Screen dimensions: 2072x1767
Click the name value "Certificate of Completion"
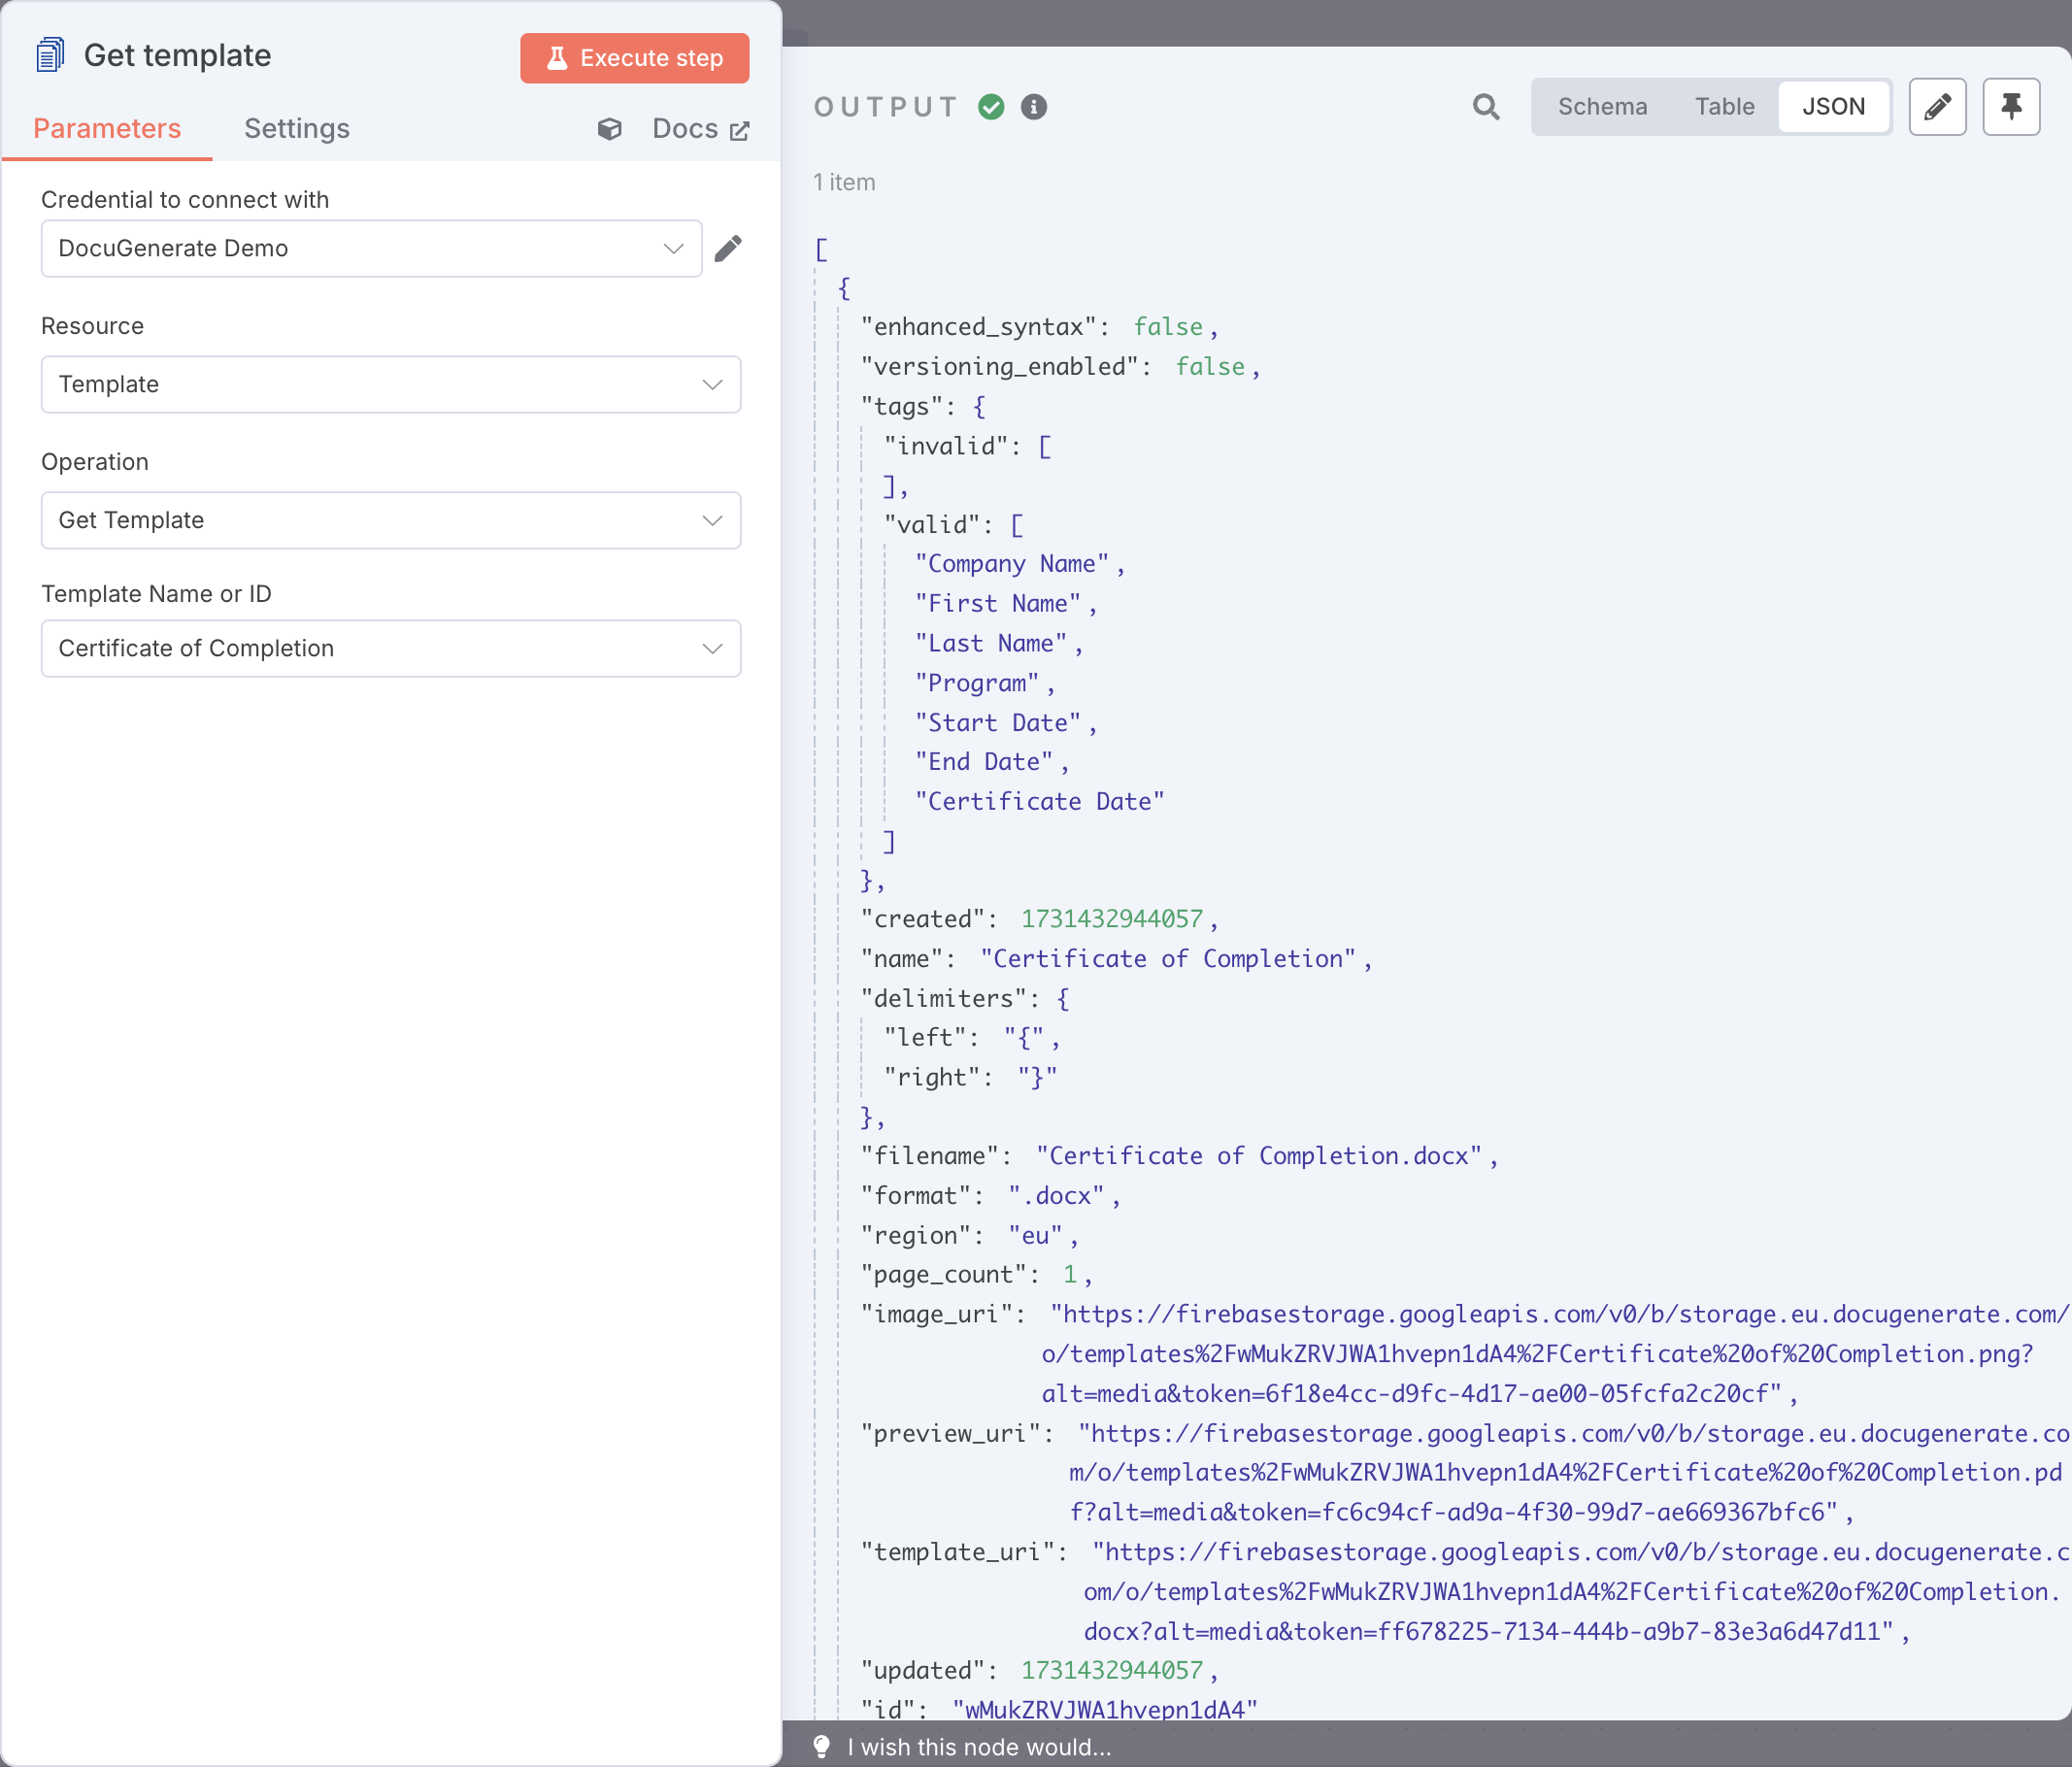pos(1168,959)
